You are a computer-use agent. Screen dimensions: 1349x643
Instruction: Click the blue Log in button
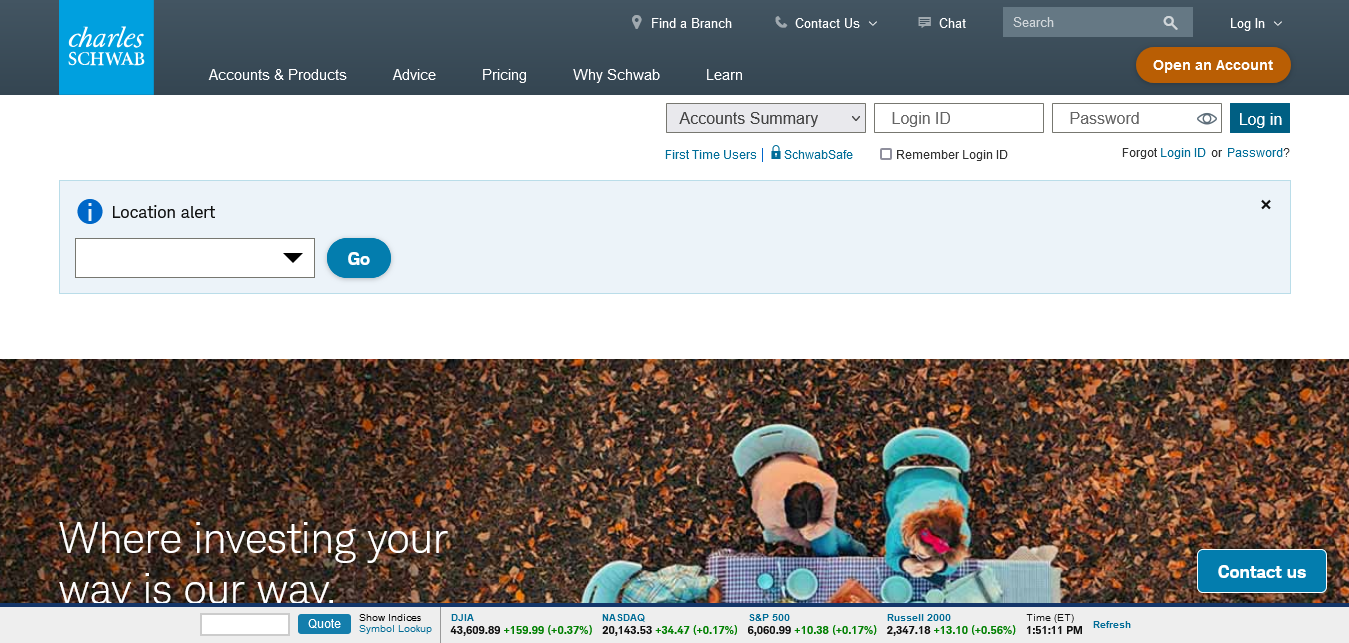(x=1260, y=118)
